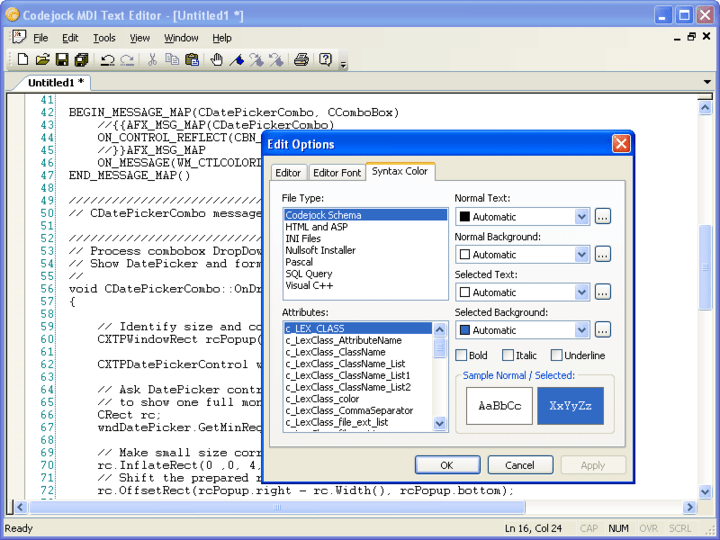Click editor horizontal scrollbar right arrow

click(689, 507)
